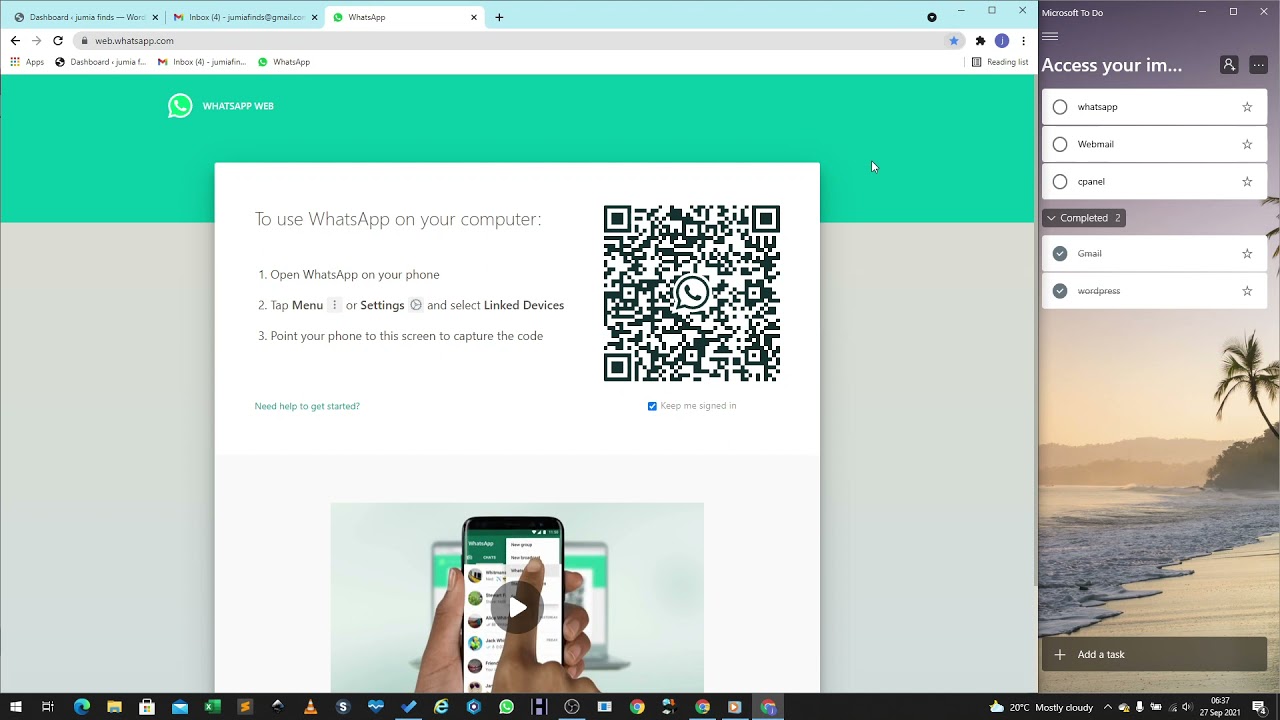Open the tab search dropdown arrow
The width and height of the screenshot is (1280, 720).
coord(932,17)
